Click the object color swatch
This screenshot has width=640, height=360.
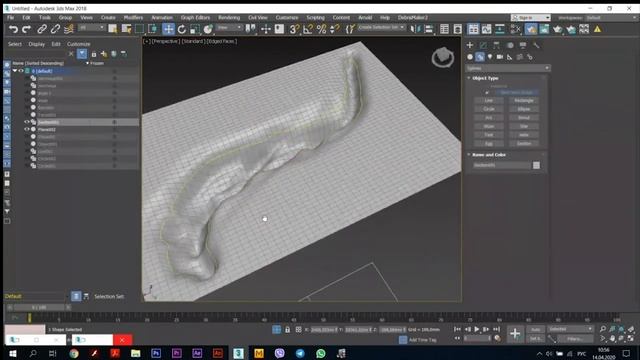point(536,165)
